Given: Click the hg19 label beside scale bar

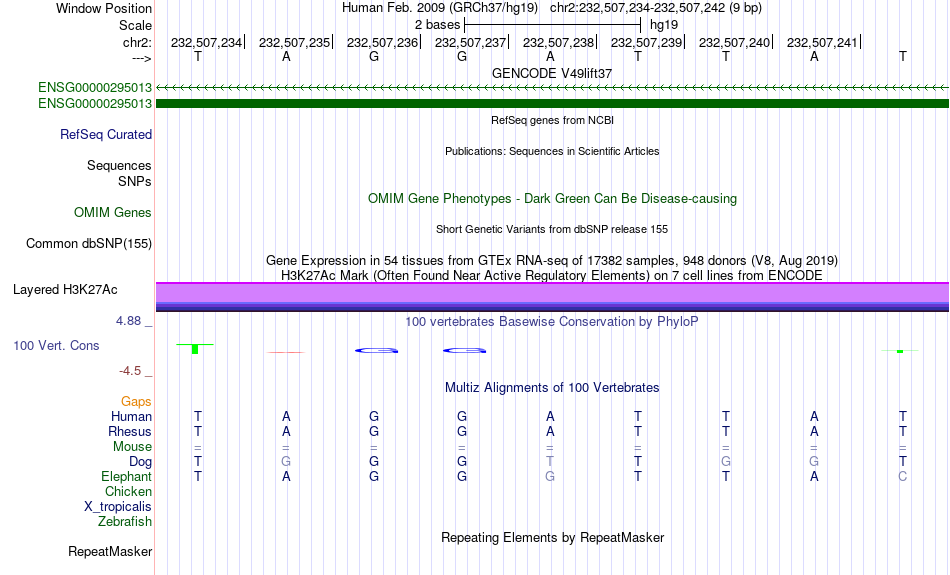Looking at the screenshot, I should coord(664,25).
